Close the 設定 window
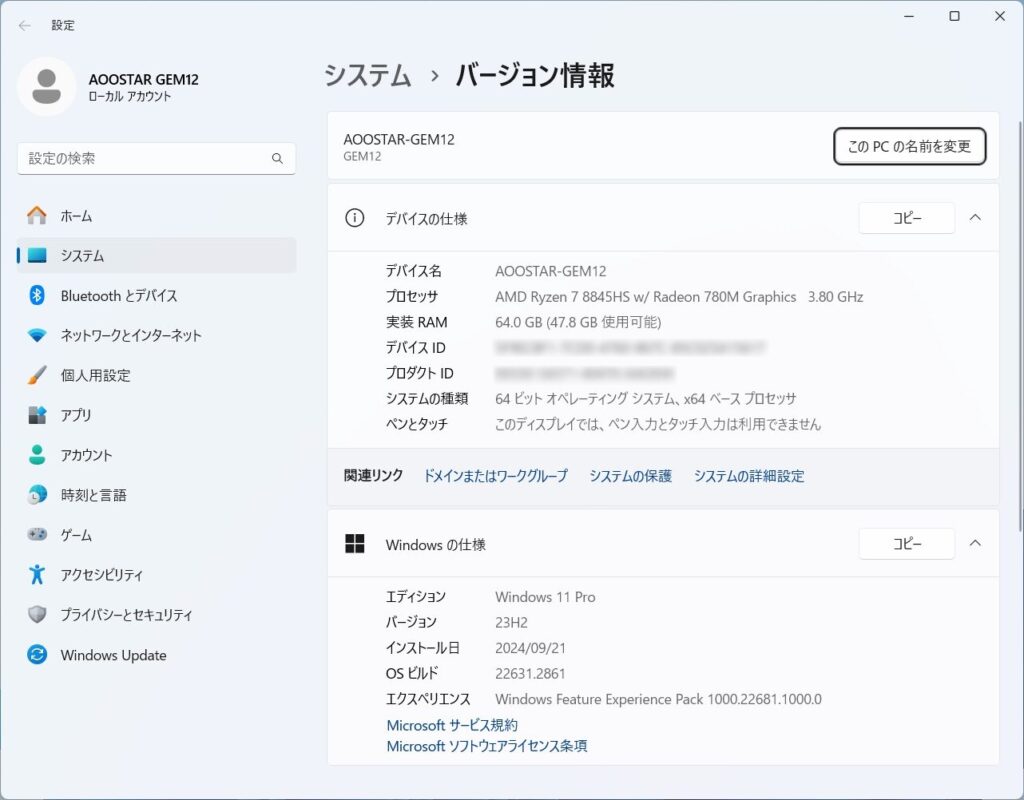 point(1000,16)
